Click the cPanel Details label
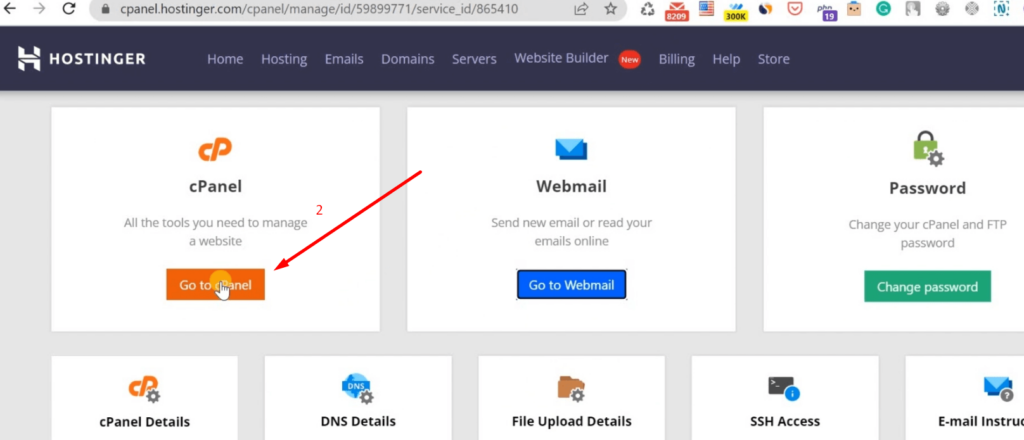This screenshot has width=1024, height=440. pyautogui.click(x=144, y=421)
